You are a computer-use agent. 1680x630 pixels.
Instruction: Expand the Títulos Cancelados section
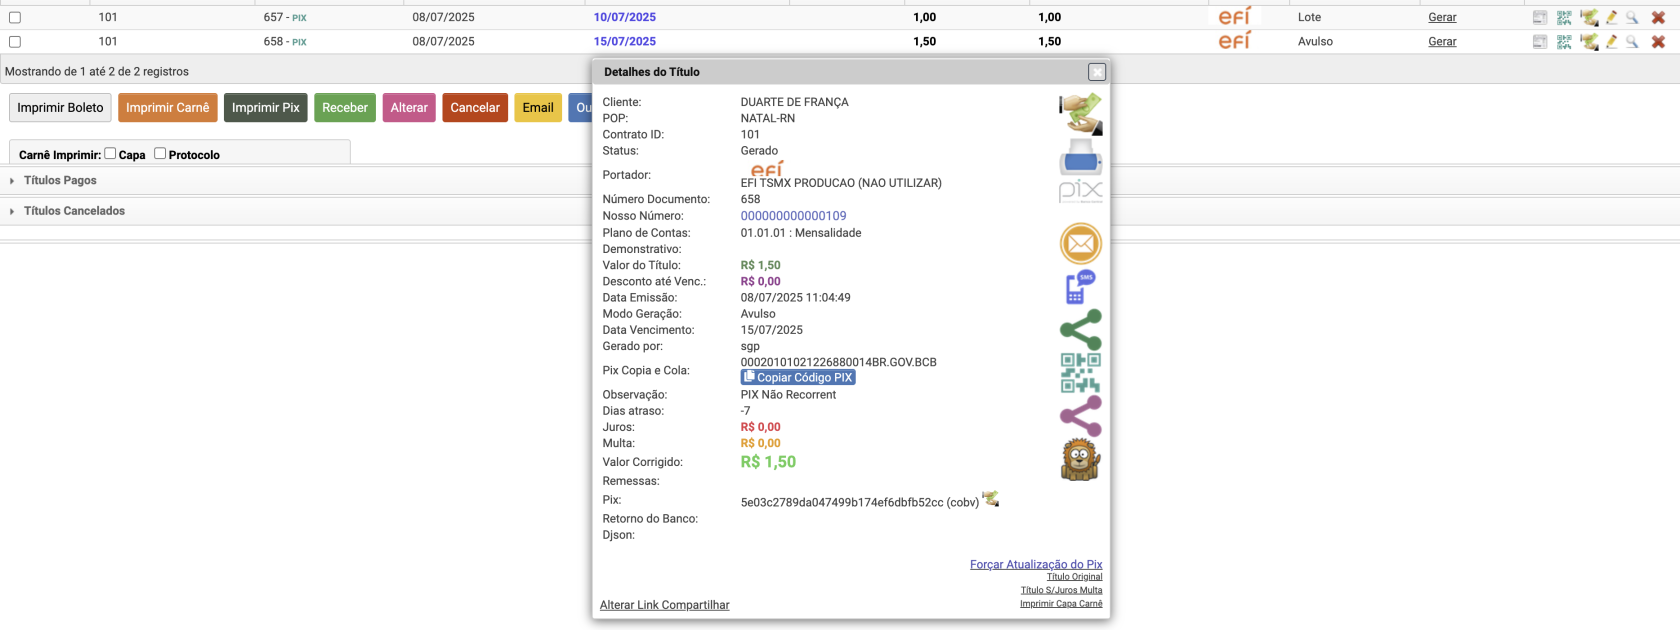click(74, 211)
